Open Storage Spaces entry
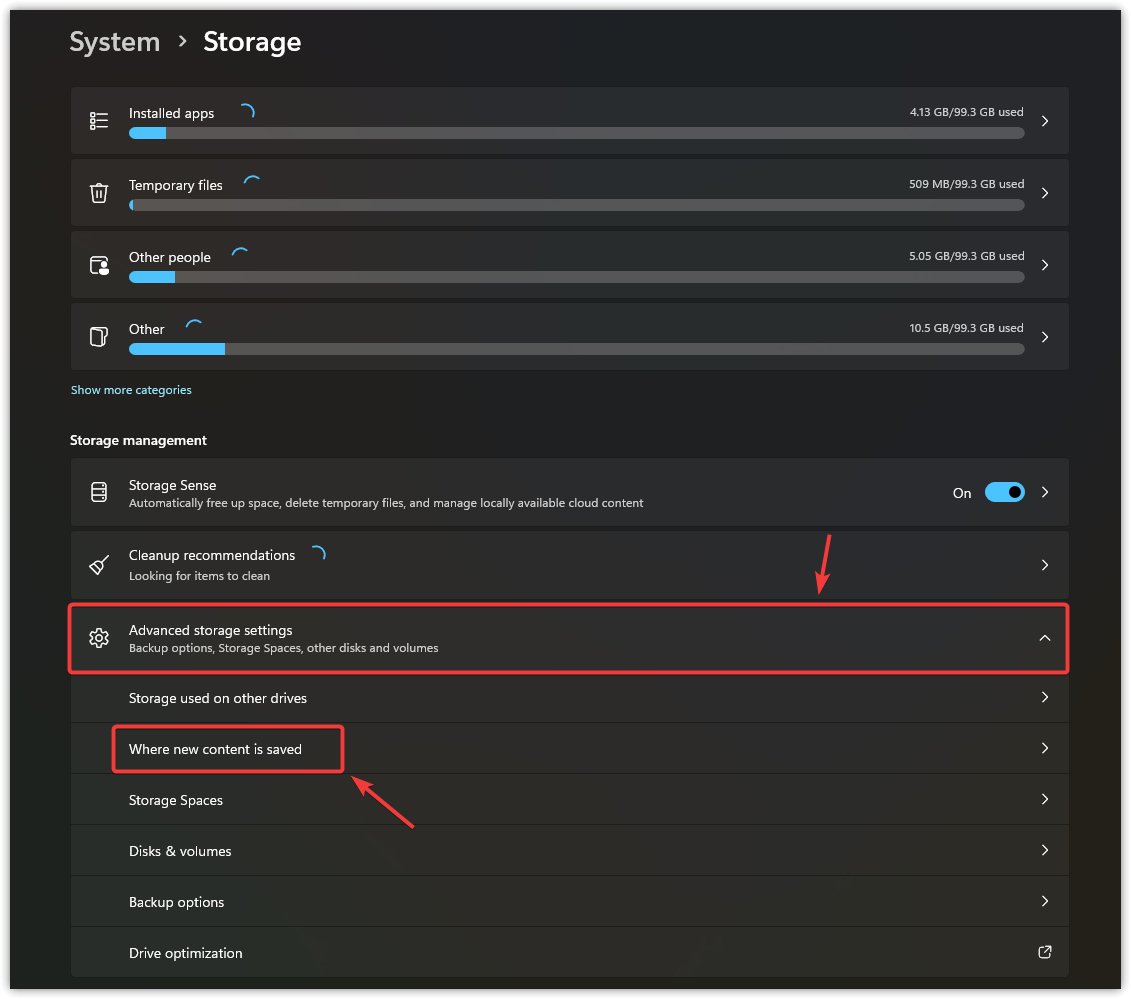Screen dimensions: 1131x999 176,800
